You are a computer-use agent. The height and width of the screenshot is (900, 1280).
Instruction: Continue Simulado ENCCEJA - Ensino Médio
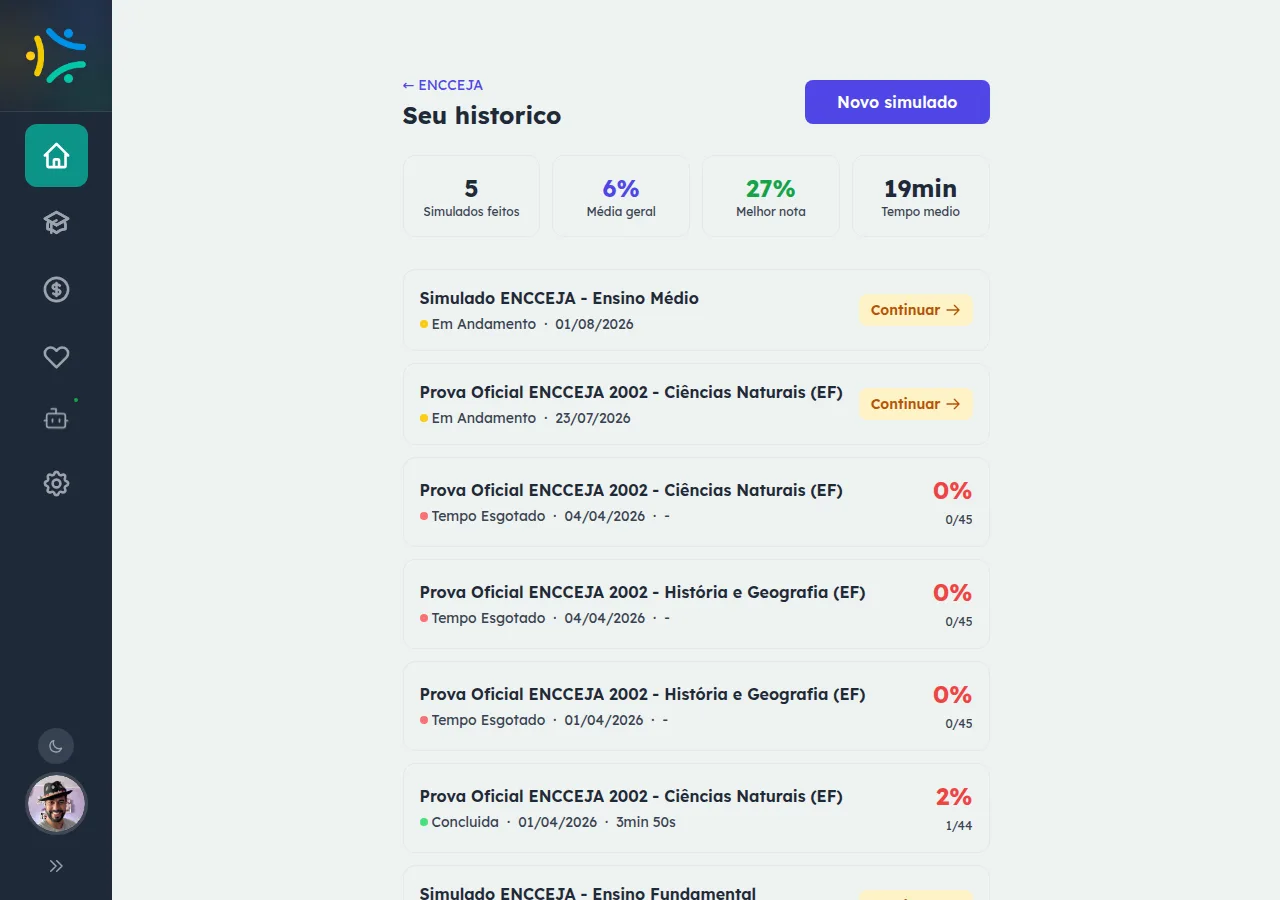(x=915, y=310)
